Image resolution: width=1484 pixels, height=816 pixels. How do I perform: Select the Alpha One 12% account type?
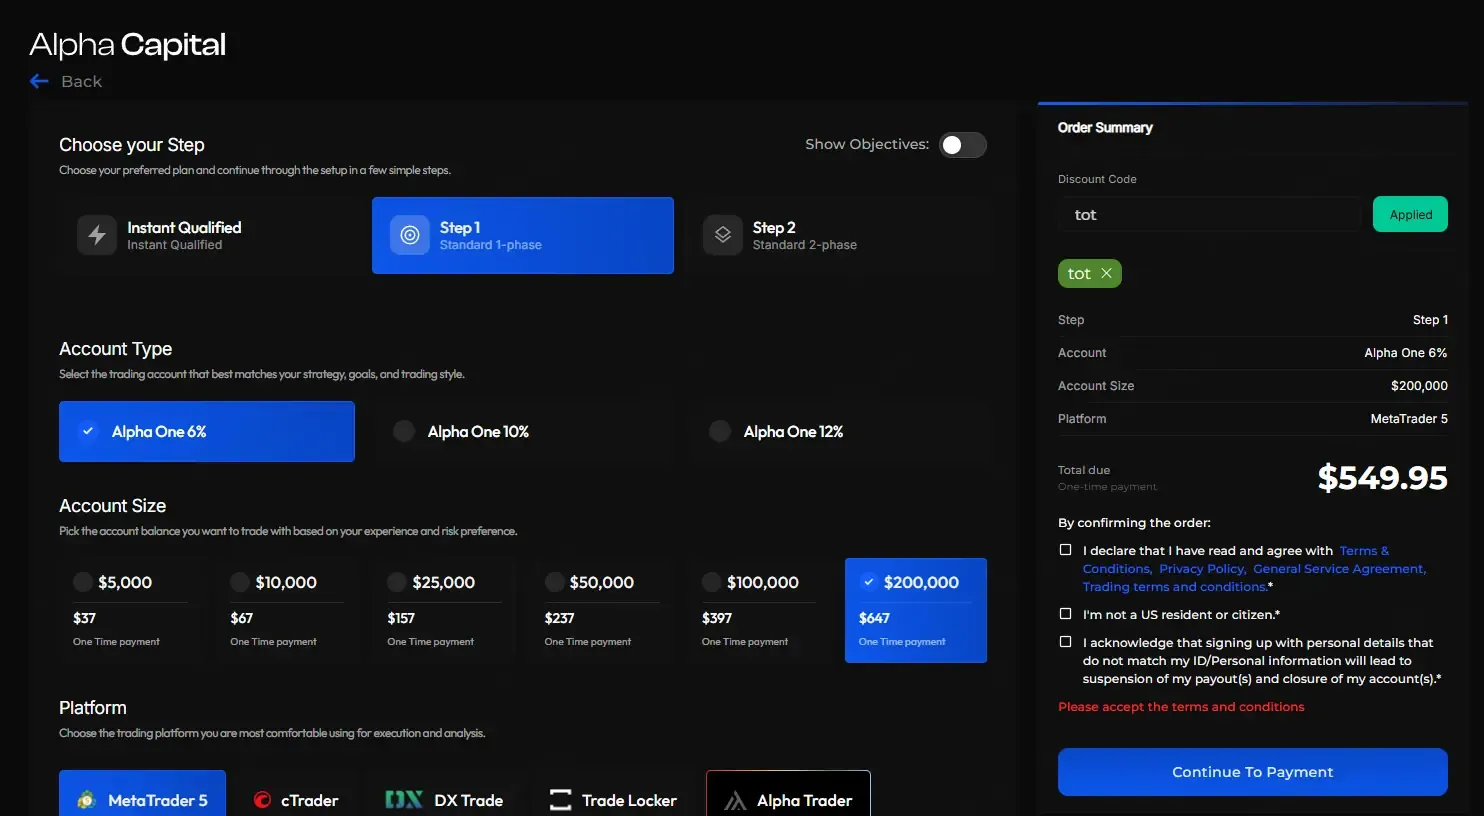click(x=838, y=432)
